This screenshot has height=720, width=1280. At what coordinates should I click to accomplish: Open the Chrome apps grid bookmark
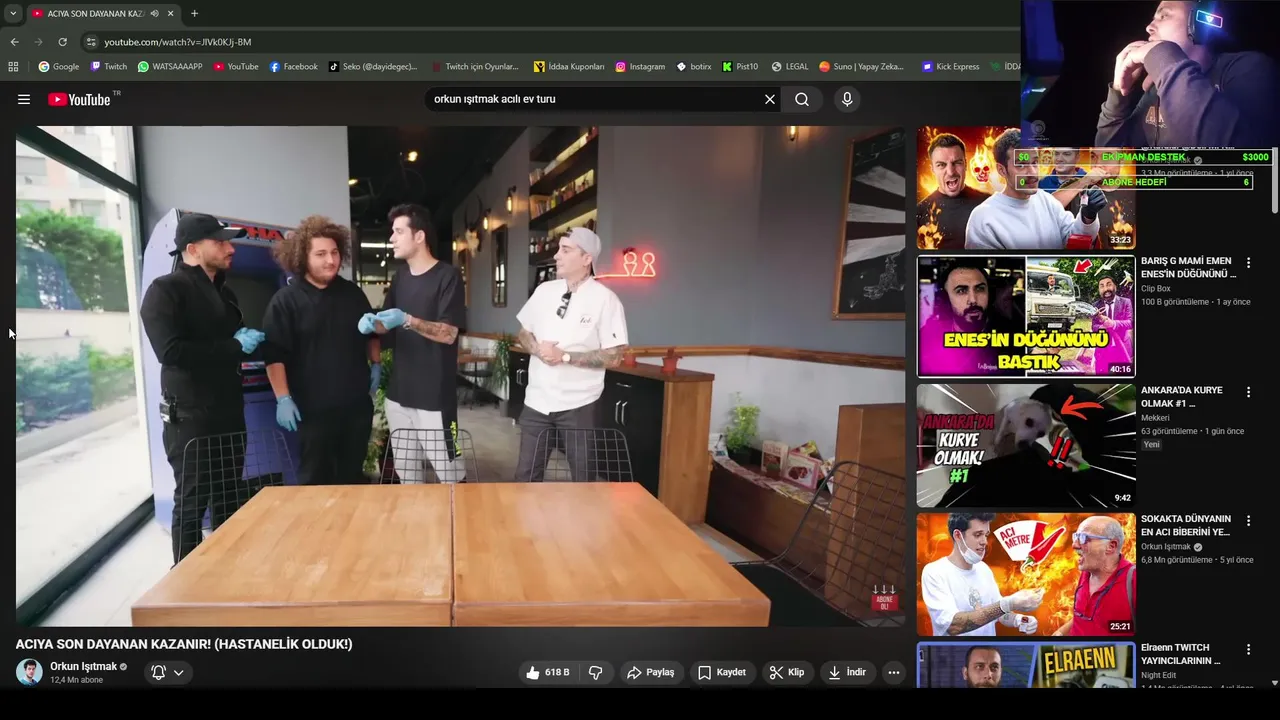point(13,67)
